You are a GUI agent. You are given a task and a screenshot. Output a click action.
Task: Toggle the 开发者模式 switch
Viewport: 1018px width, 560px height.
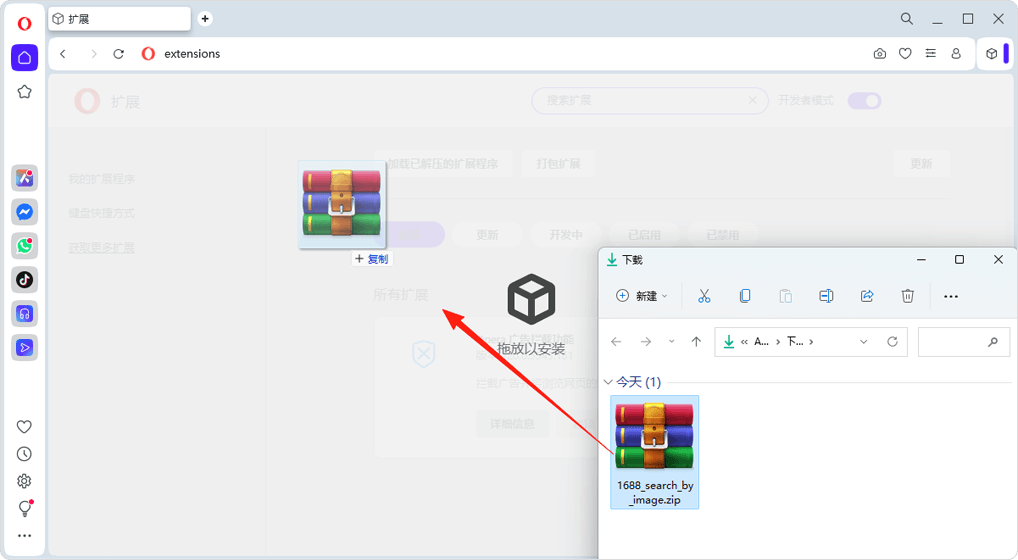pyautogui.click(x=864, y=101)
